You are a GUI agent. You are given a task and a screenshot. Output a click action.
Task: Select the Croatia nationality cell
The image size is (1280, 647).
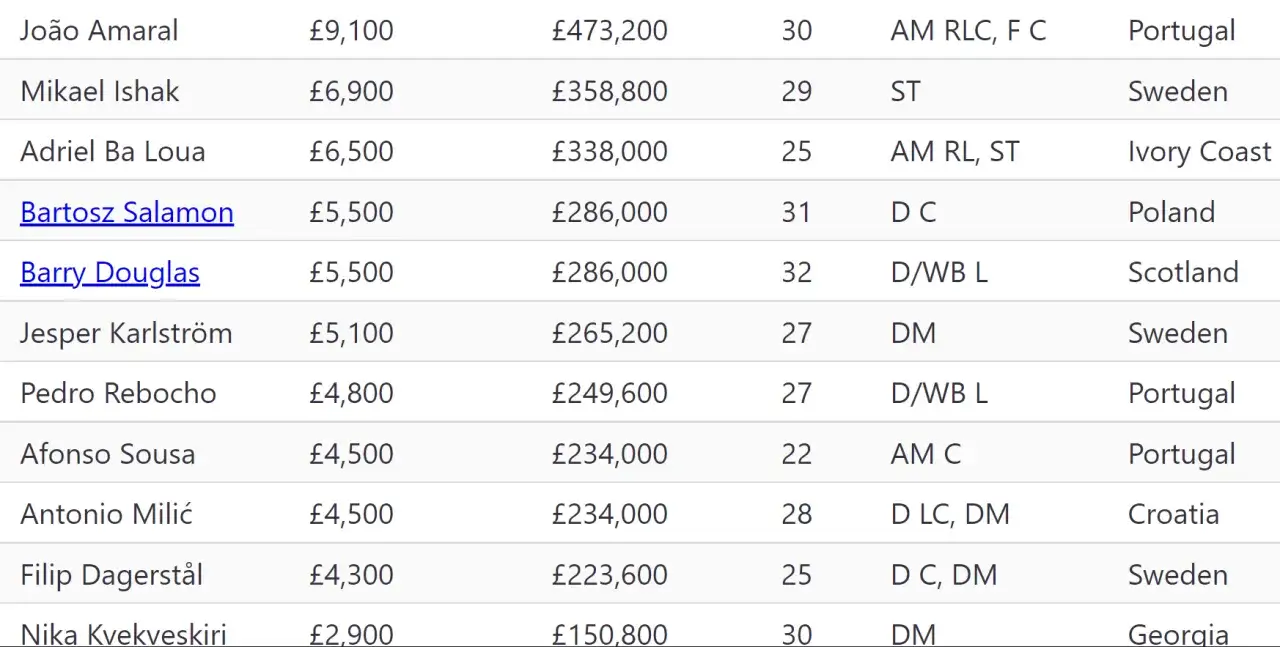pos(1173,514)
